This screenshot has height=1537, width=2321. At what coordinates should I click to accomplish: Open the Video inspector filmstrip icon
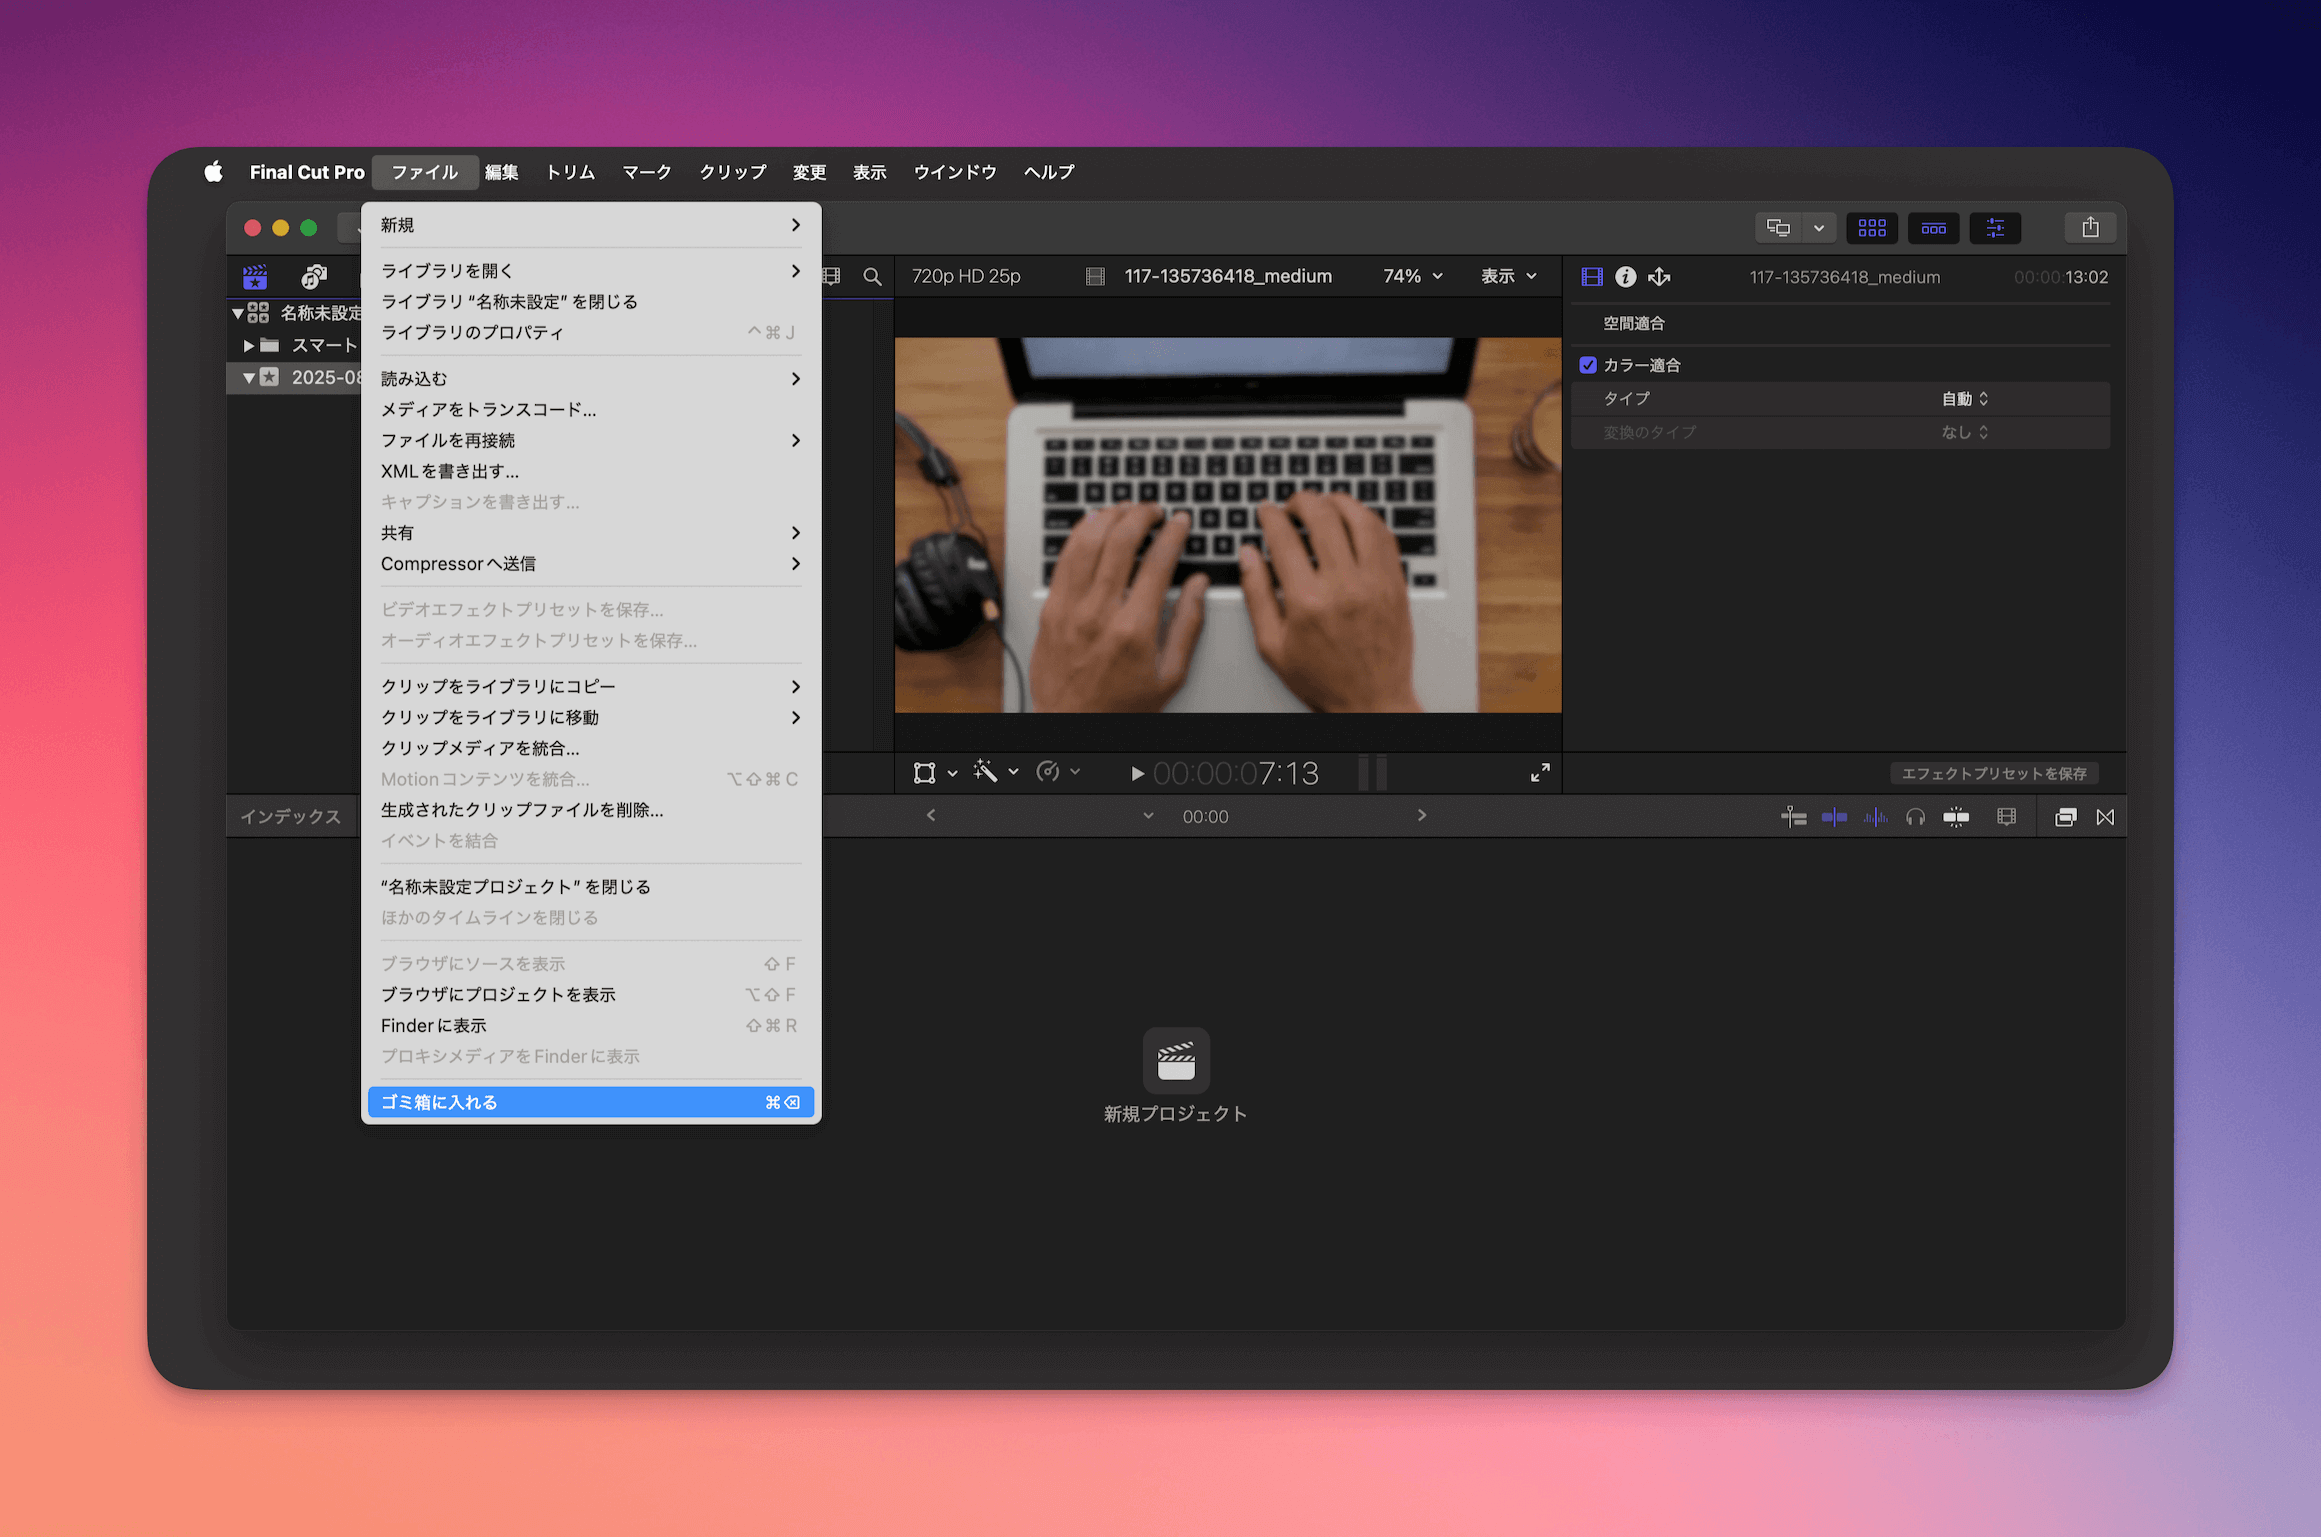pos(1591,277)
